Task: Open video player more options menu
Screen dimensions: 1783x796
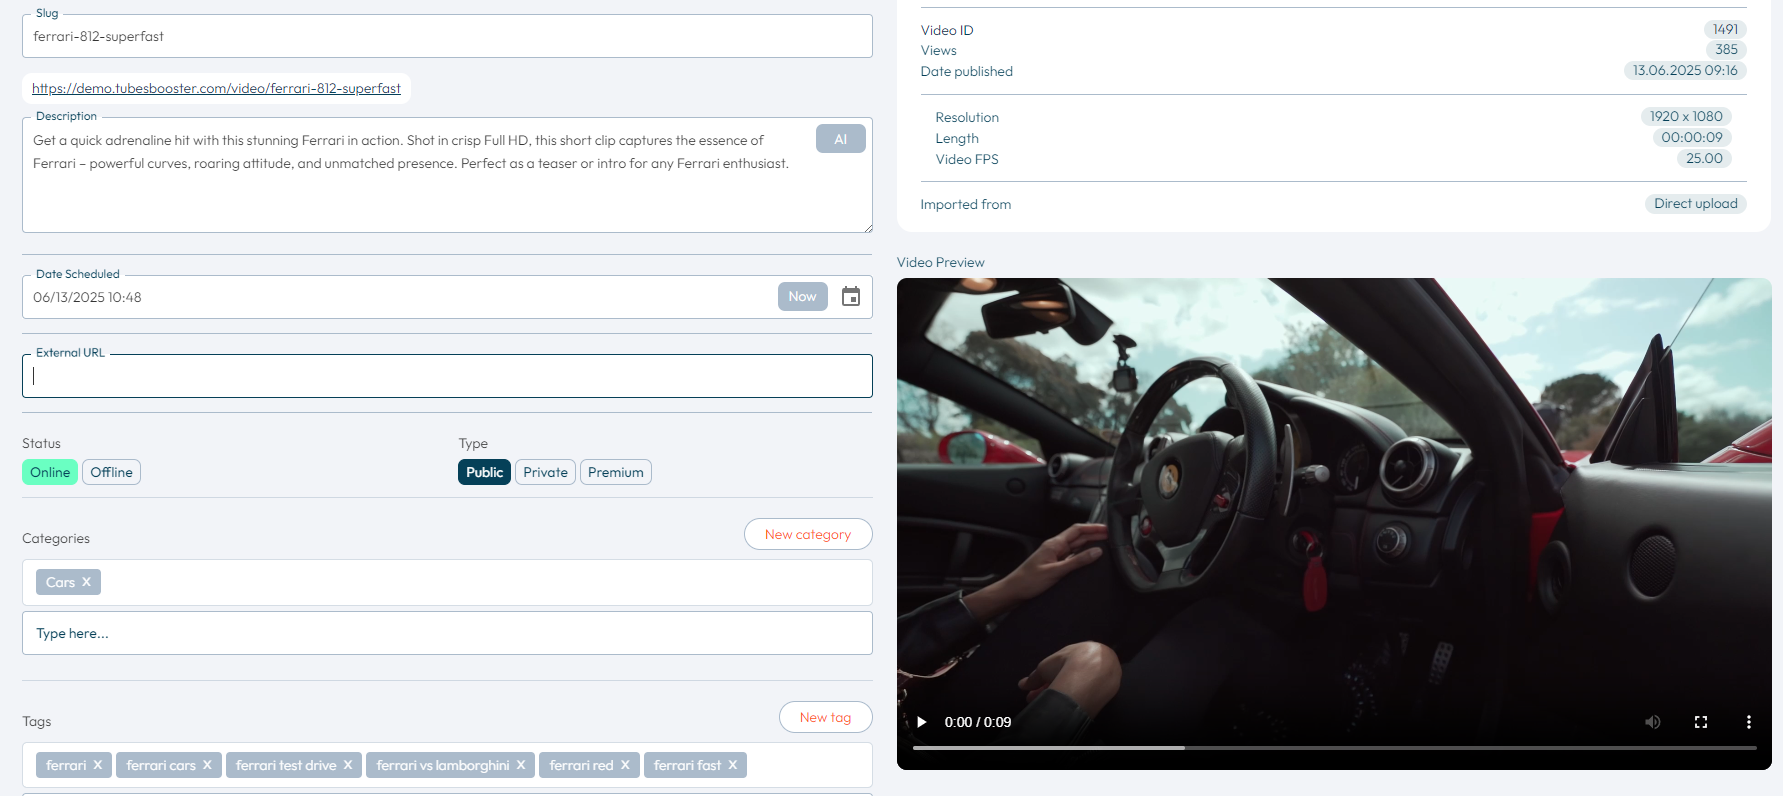Action: coord(1749,722)
